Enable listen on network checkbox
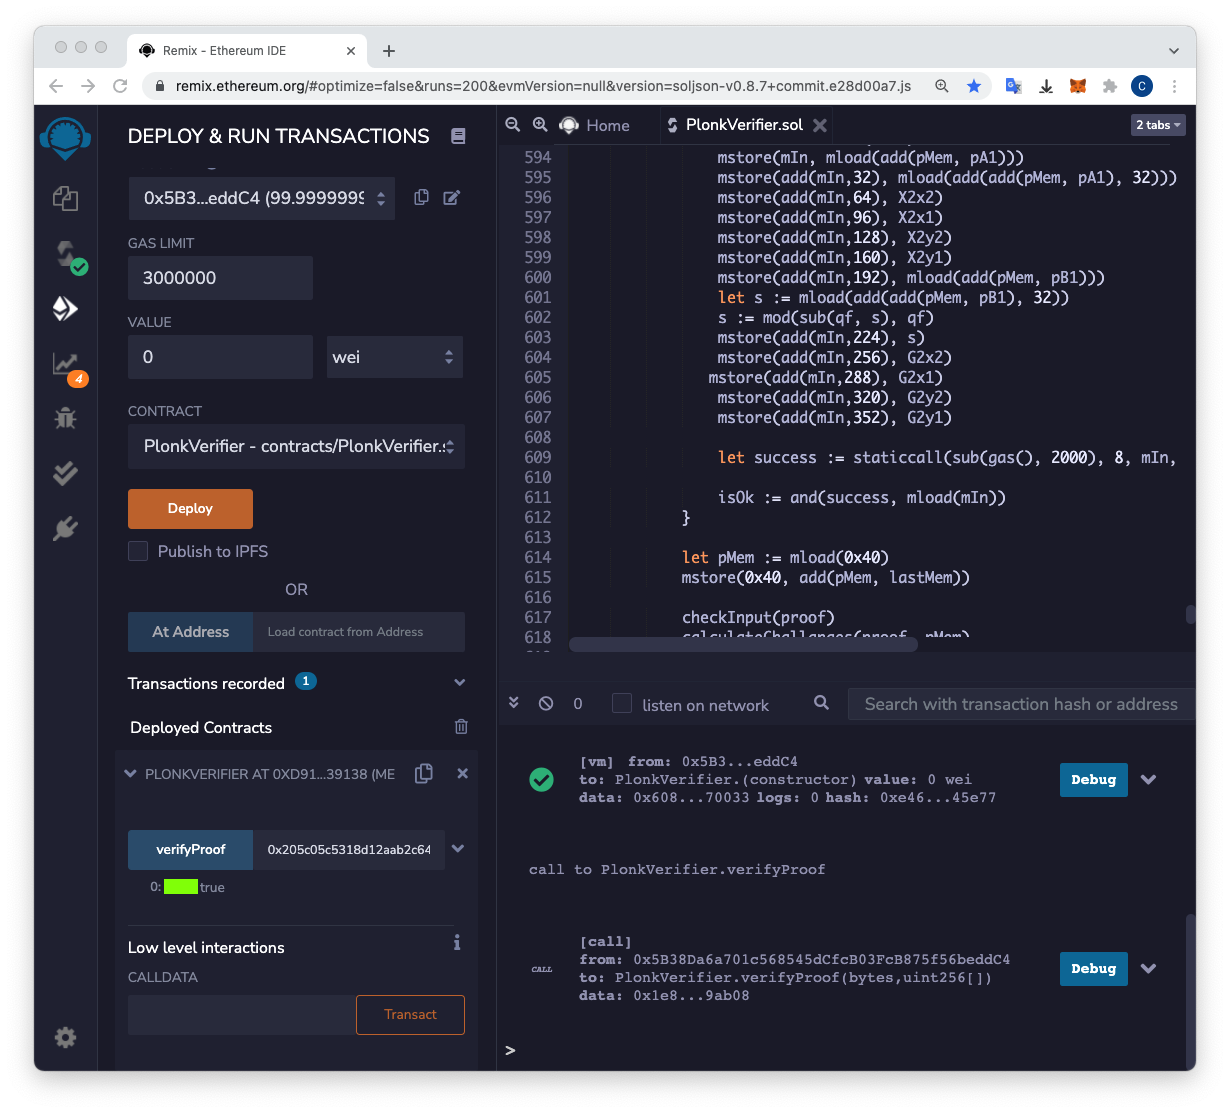This screenshot has height=1113, width=1230. click(622, 703)
